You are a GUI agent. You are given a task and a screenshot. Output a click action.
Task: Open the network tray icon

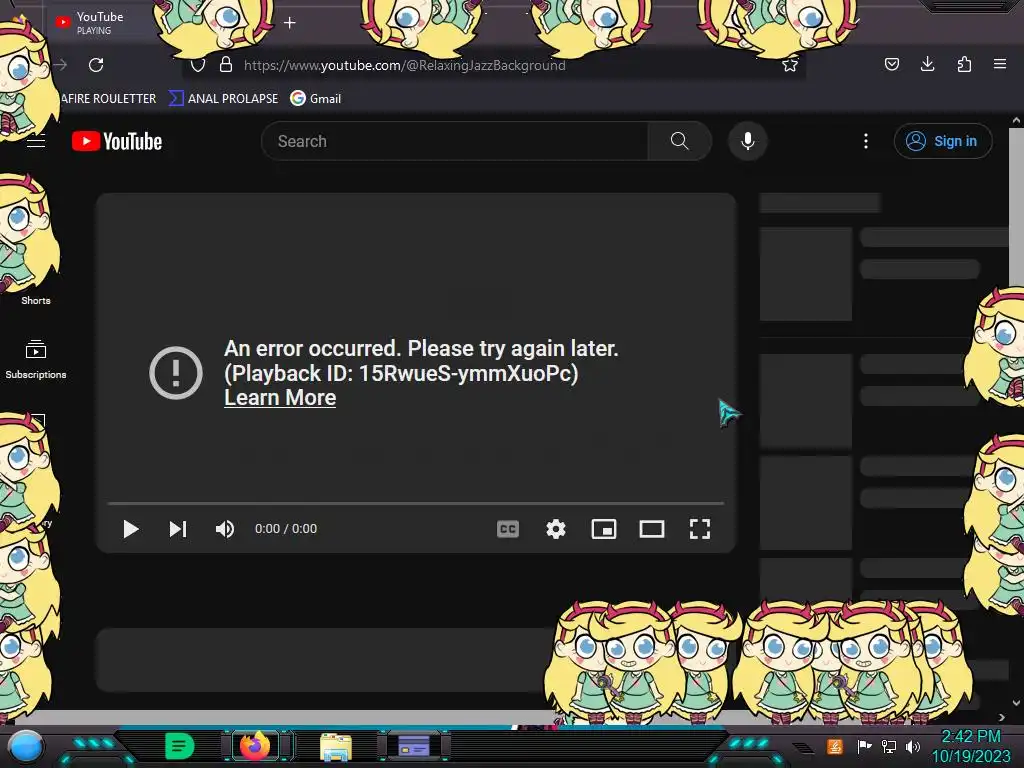(889, 746)
